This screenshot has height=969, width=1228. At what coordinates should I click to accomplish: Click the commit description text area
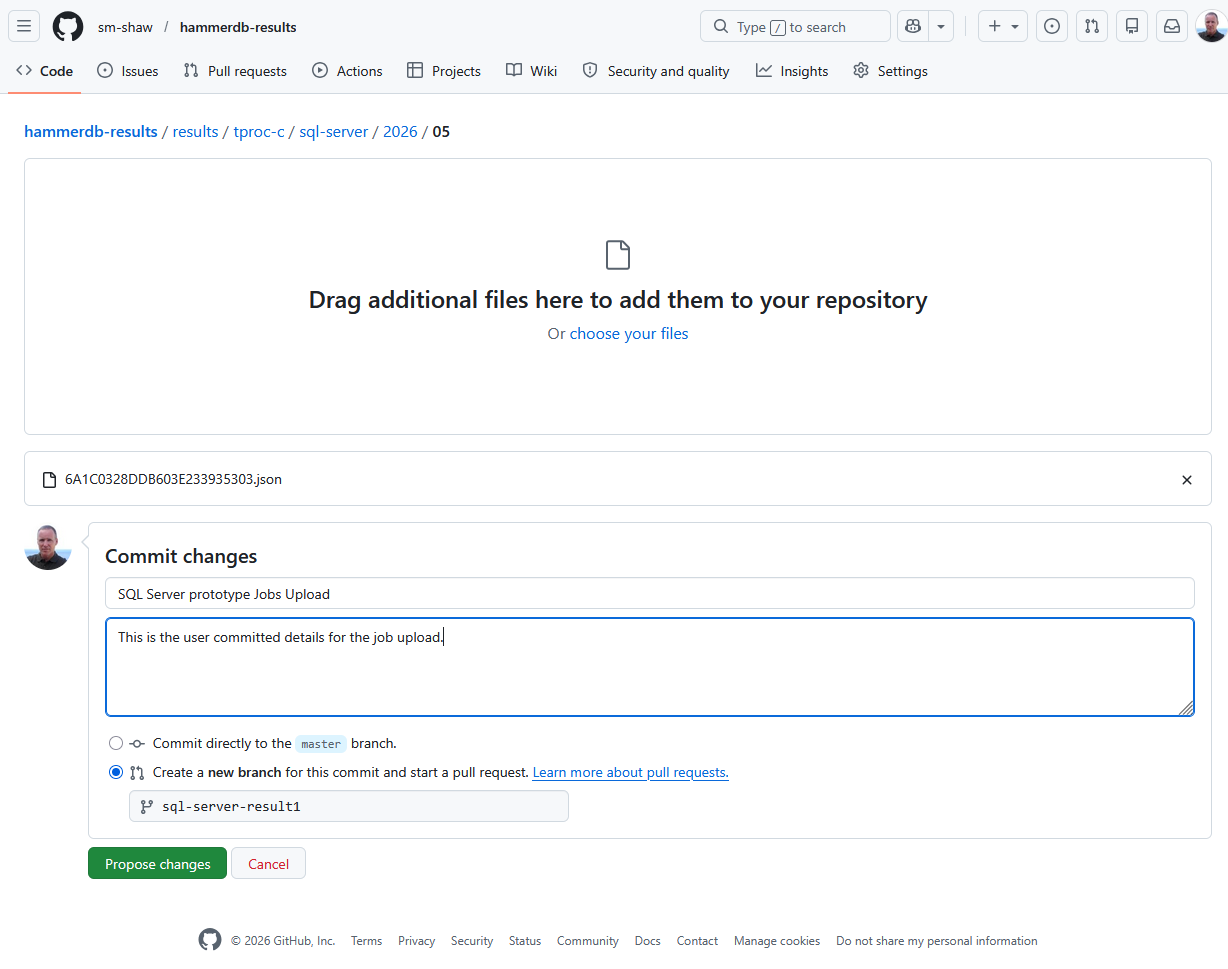pos(650,667)
